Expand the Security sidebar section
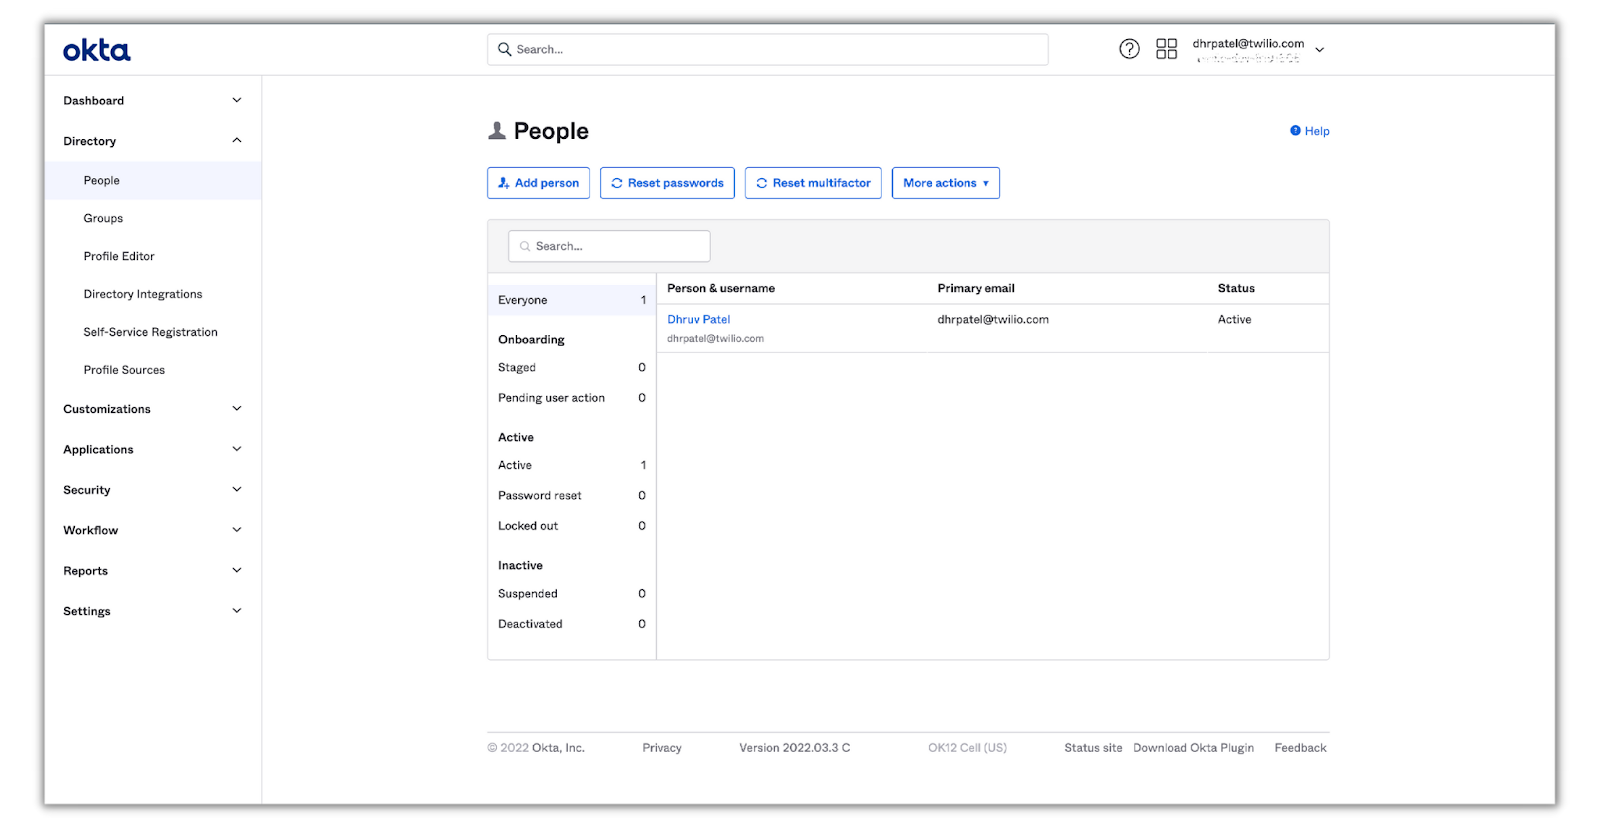1600x827 pixels. pyautogui.click(x=152, y=490)
